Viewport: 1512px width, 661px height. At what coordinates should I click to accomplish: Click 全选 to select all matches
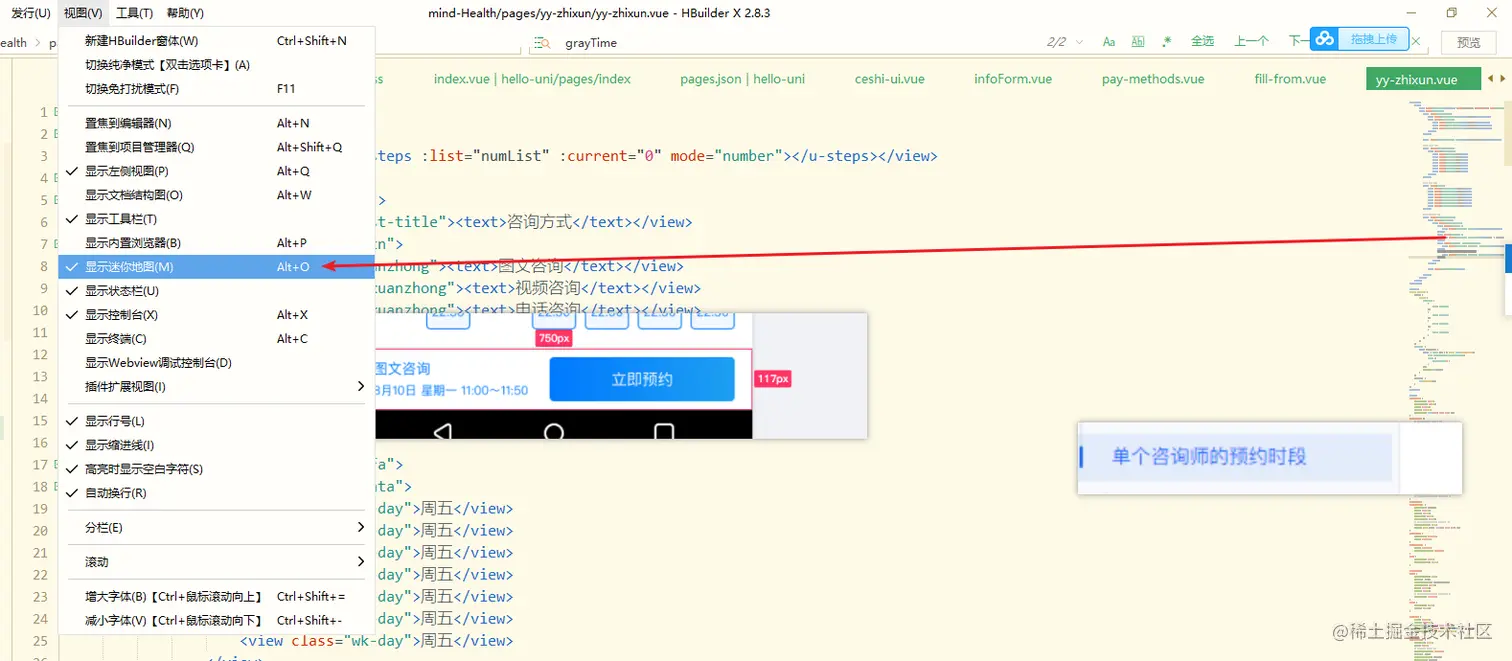[x=1202, y=42]
